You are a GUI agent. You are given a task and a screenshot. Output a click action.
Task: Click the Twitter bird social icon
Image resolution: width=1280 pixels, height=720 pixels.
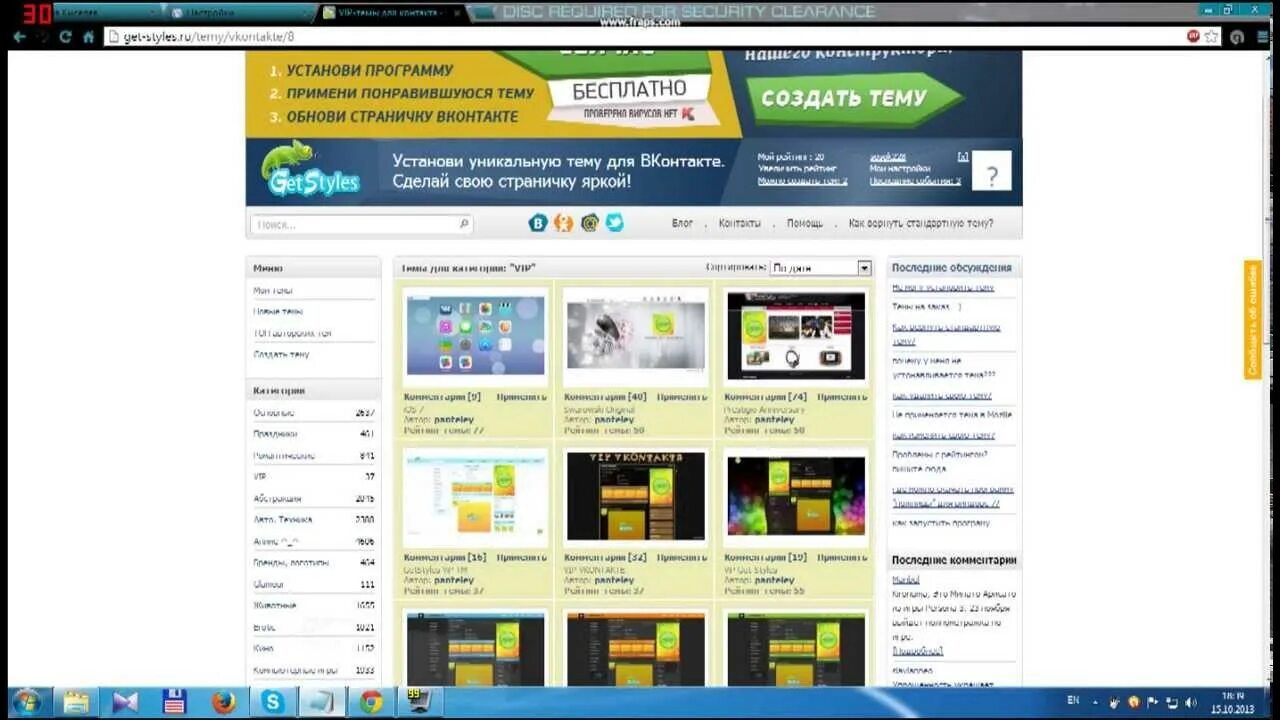tap(615, 223)
